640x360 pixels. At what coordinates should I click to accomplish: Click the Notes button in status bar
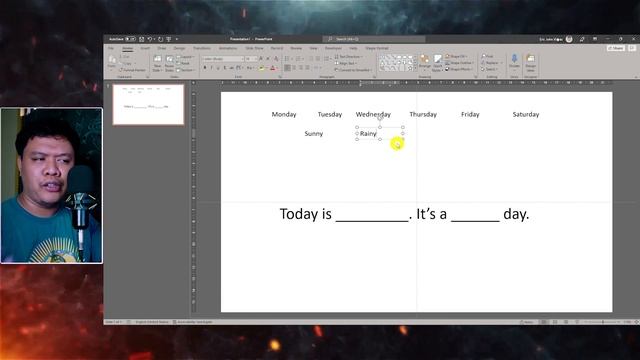click(x=527, y=322)
